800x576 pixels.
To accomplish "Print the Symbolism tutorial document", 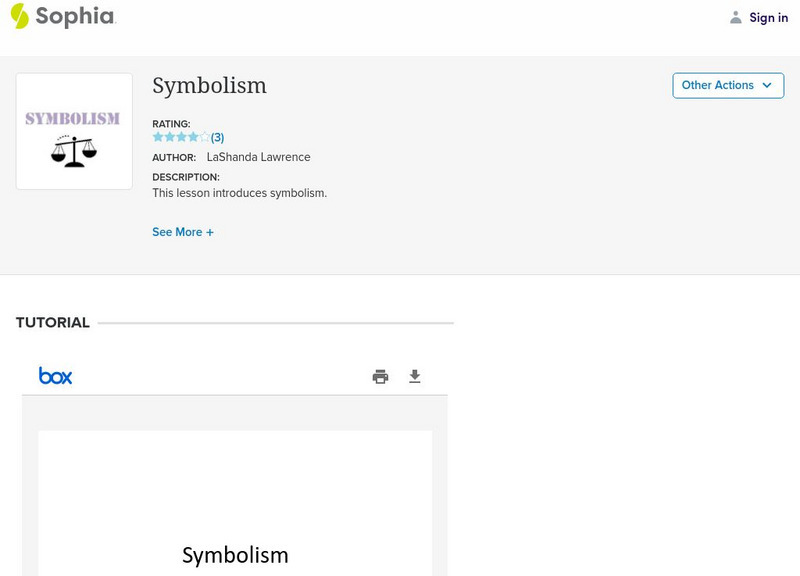I will pos(380,376).
